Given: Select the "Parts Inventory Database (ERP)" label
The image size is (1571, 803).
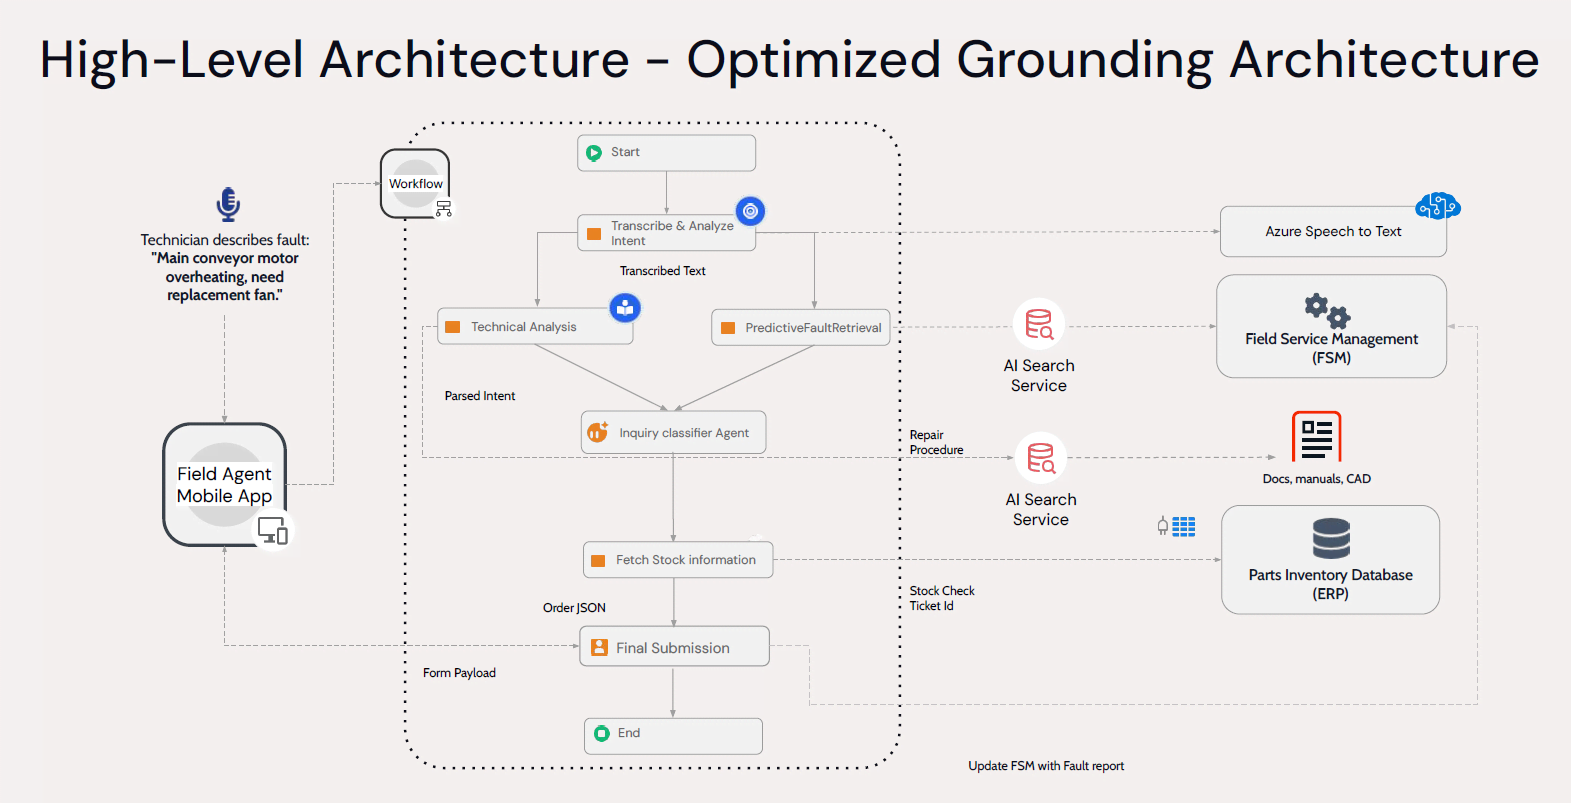Looking at the screenshot, I should 1330,584.
